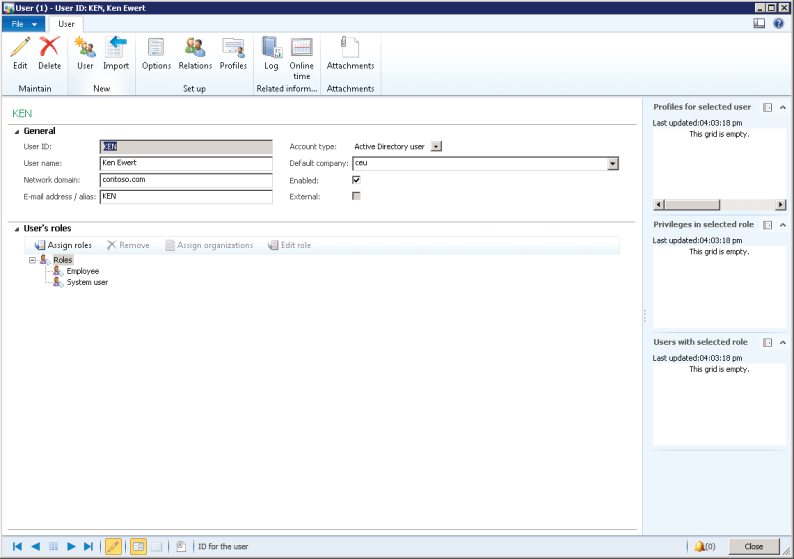Click Users with selected role options icon
The width and height of the screenshot is (794, 559).
click(x=768, y=342)
